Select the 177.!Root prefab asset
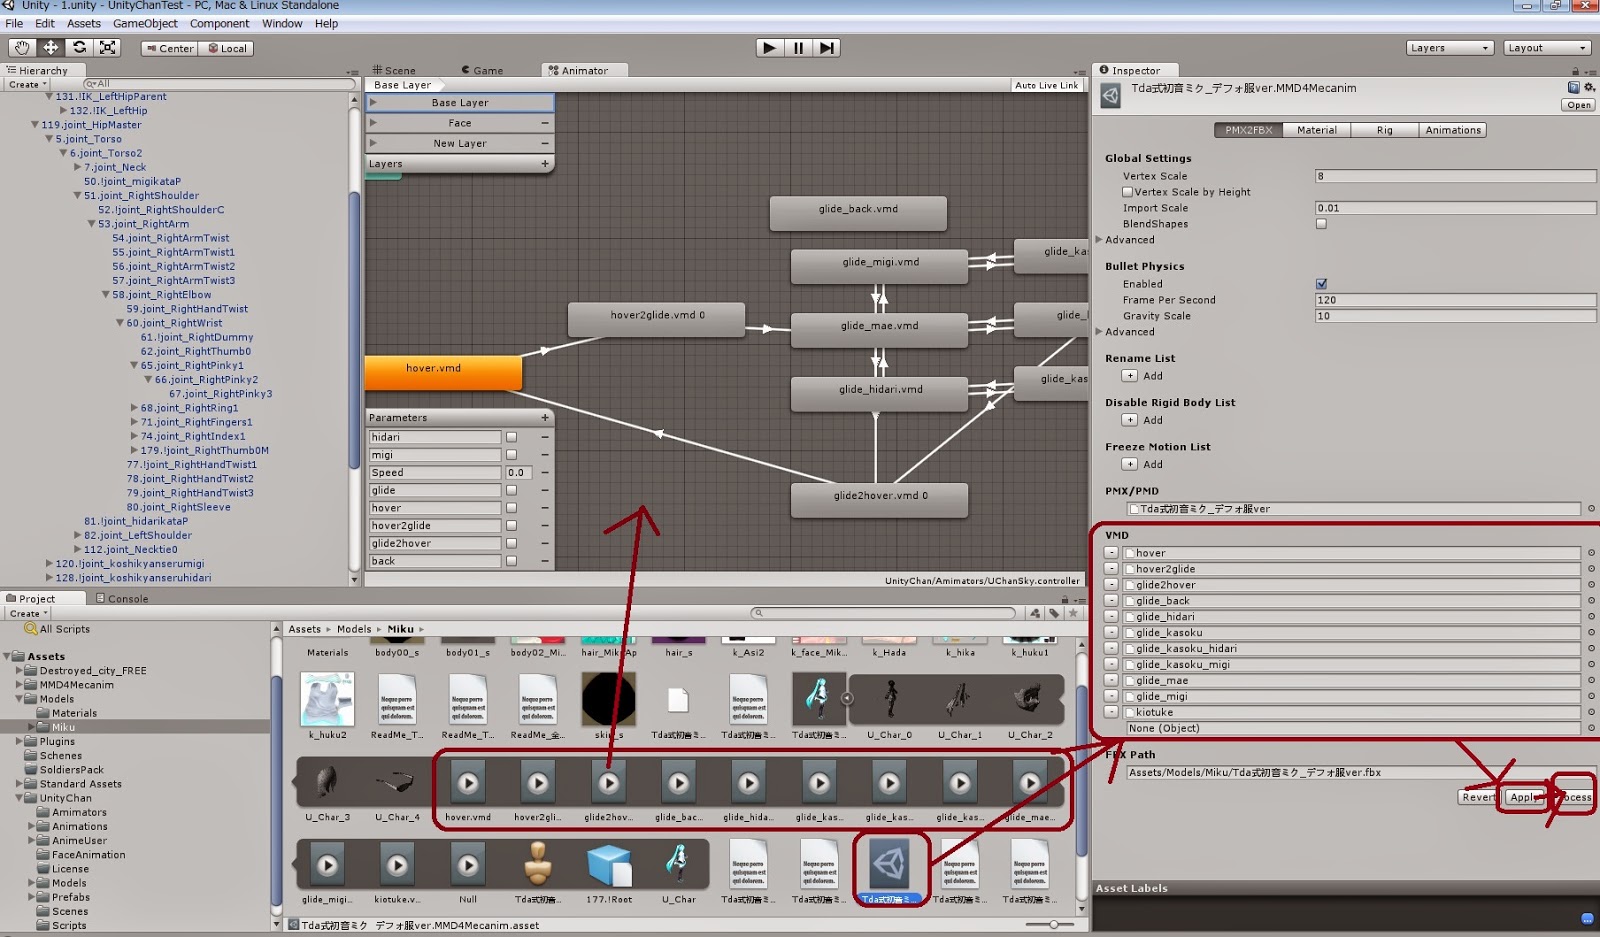Image resolution: width=1600 pixels, height=937 pixels. [x=609, y=872]
